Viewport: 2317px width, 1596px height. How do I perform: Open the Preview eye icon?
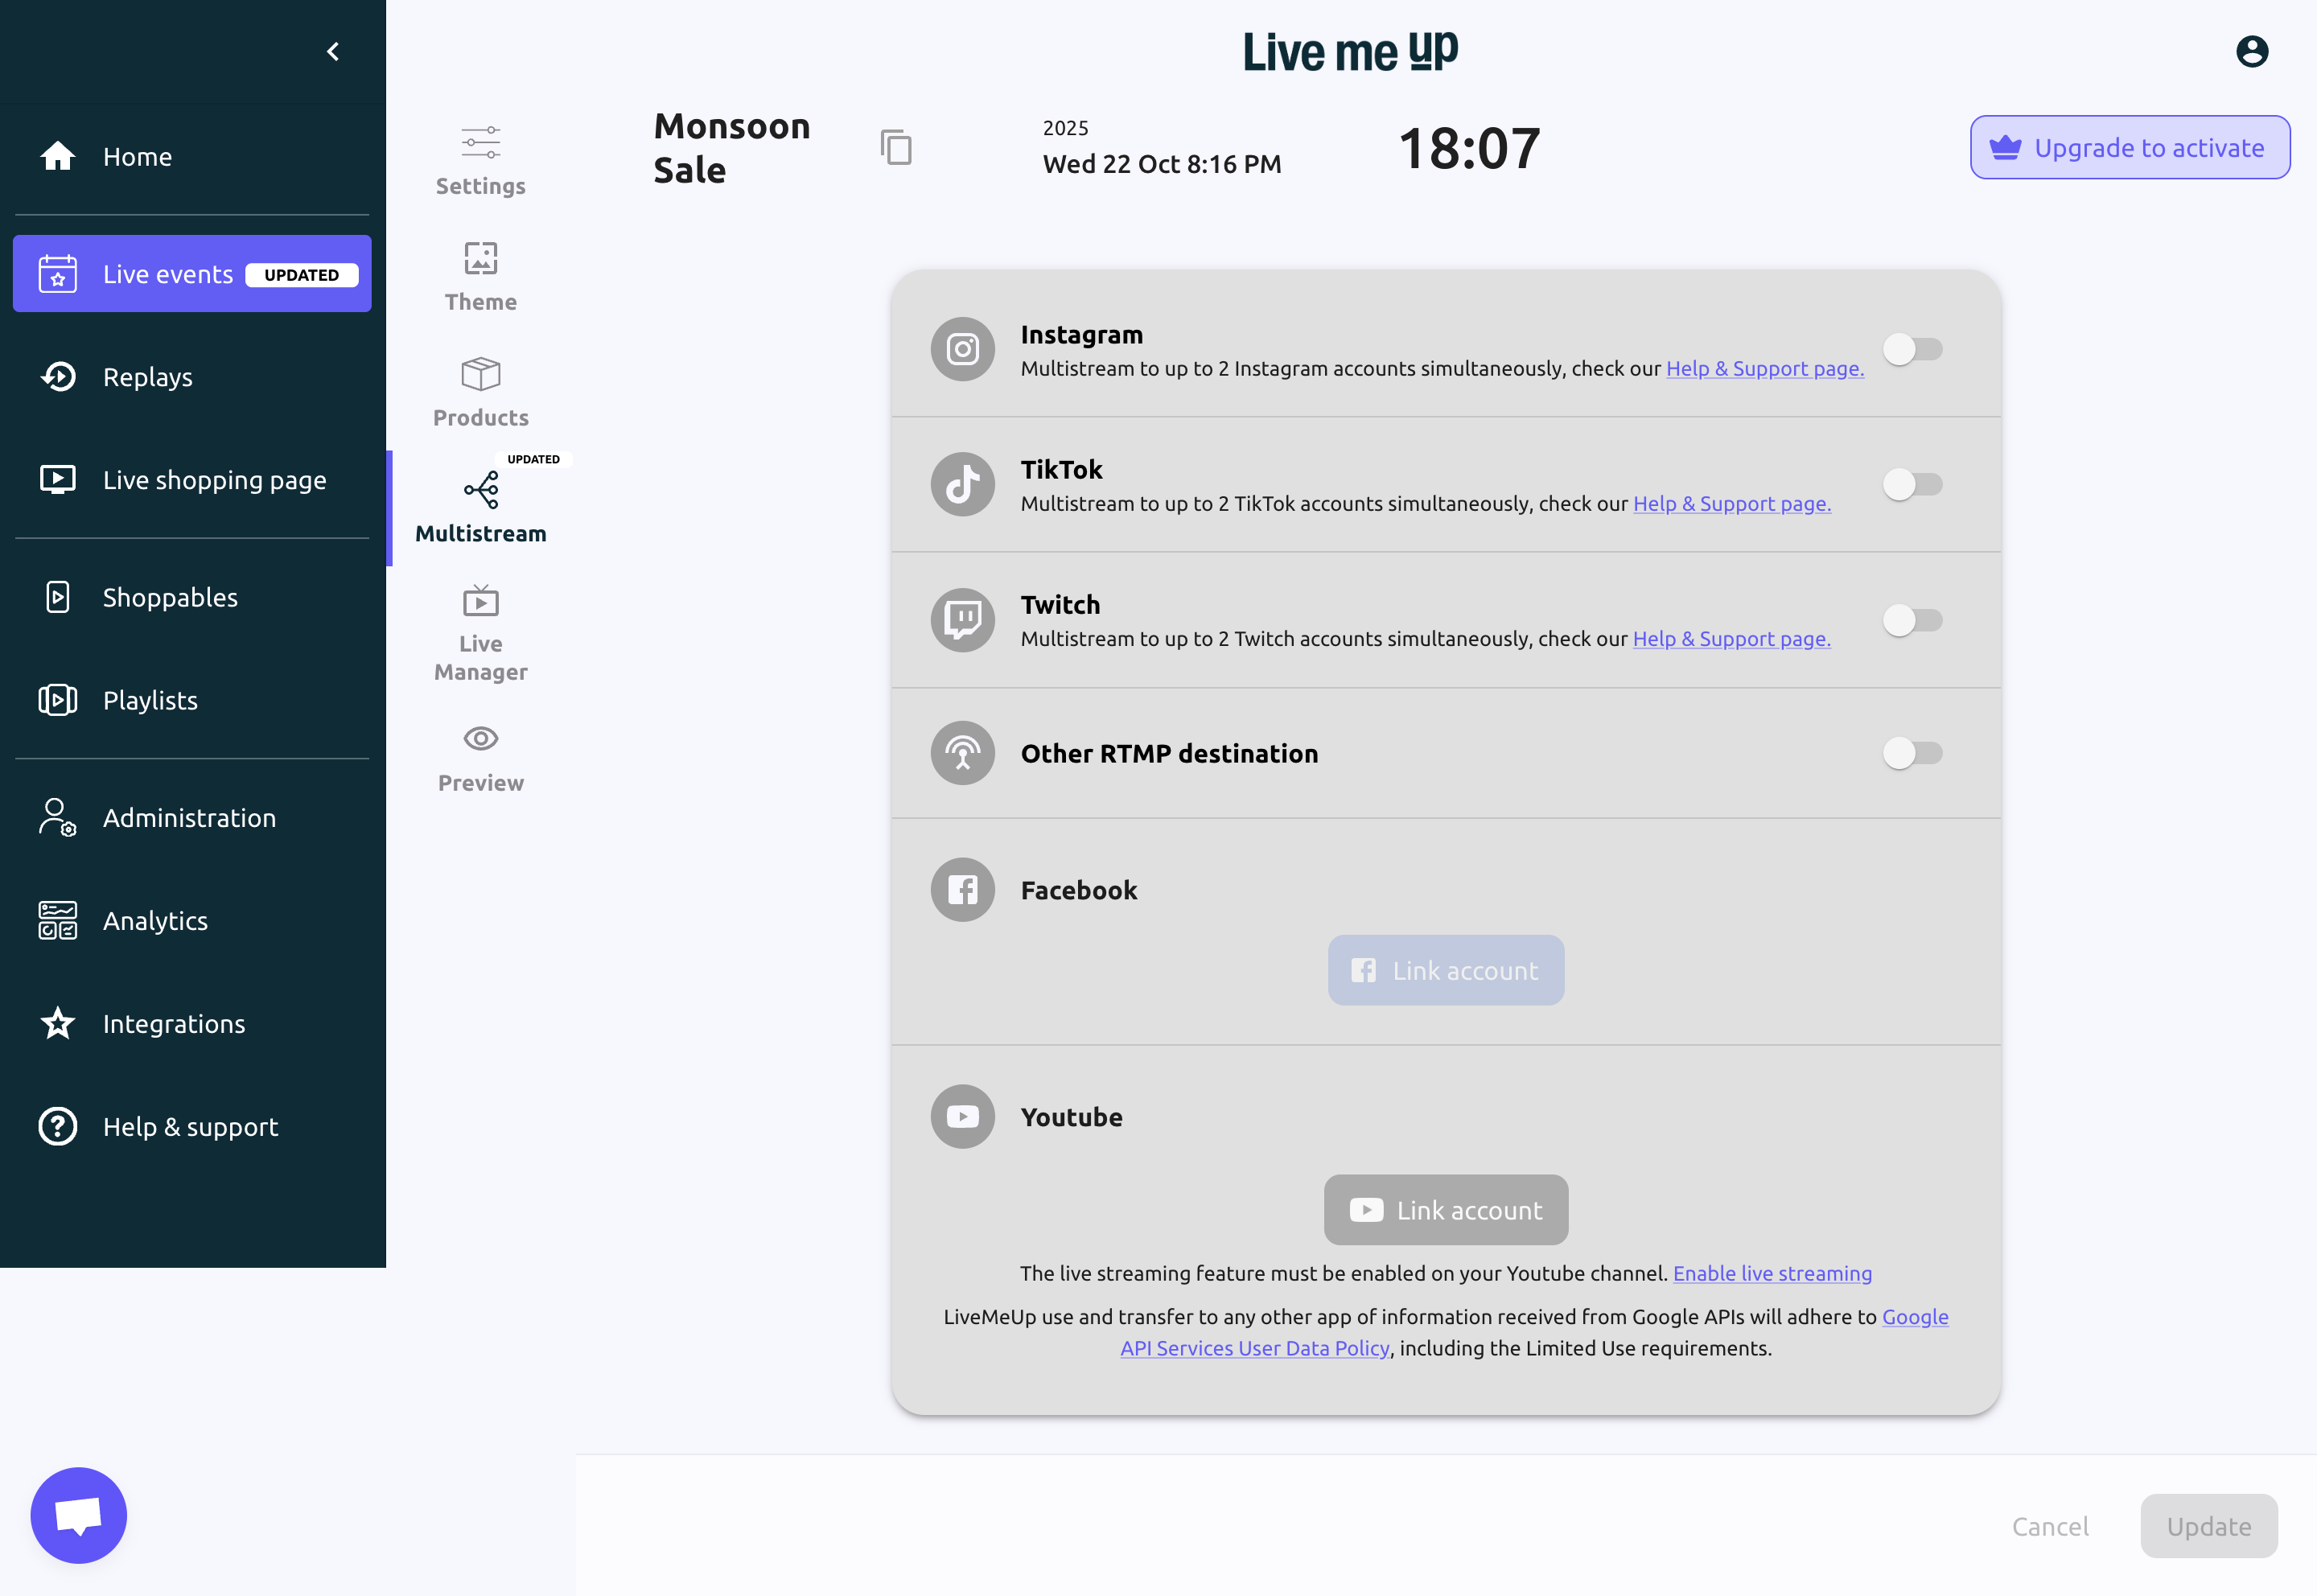(480, 739)
